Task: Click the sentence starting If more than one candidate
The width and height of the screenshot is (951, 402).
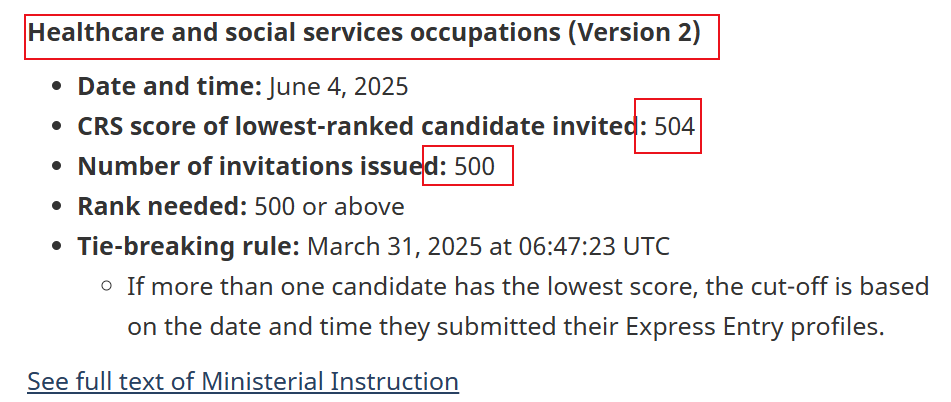Action: click(x=528, y=306)
